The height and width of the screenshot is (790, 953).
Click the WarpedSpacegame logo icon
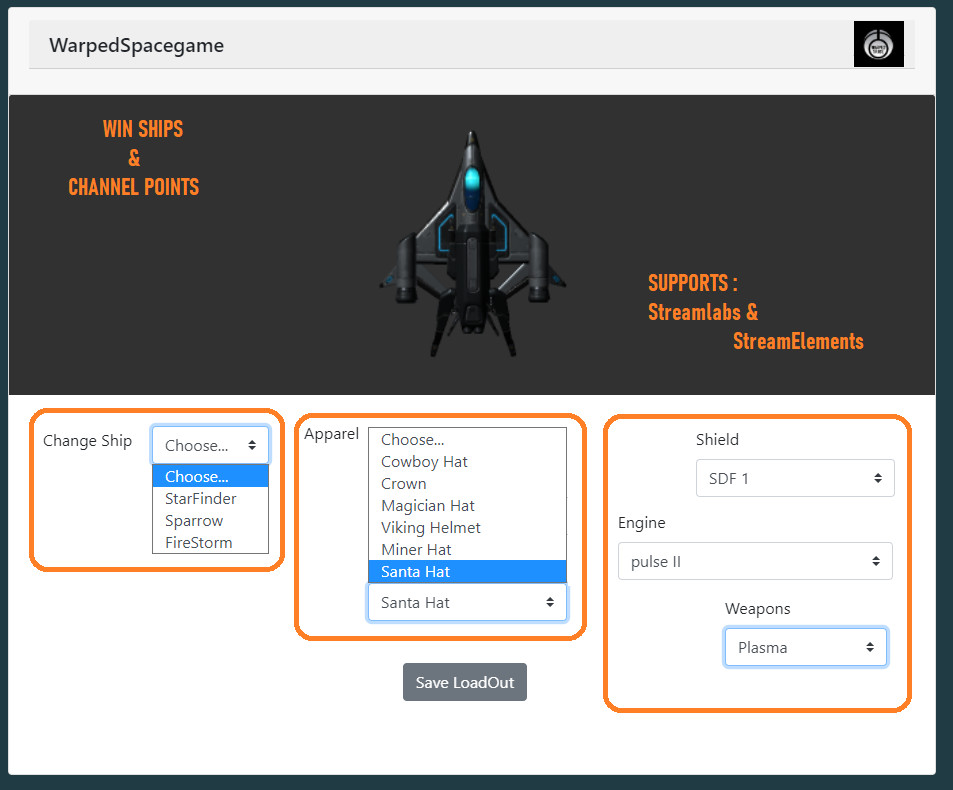[x=878, y=44]
